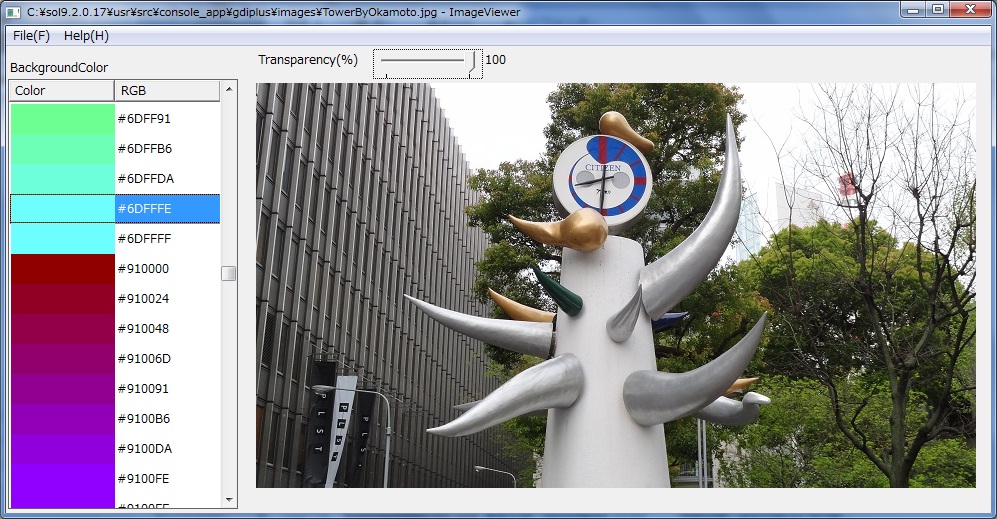Screen dimensions: 997x519
Task: Select the #9100FE color swatch
Action: click(62, 478)
